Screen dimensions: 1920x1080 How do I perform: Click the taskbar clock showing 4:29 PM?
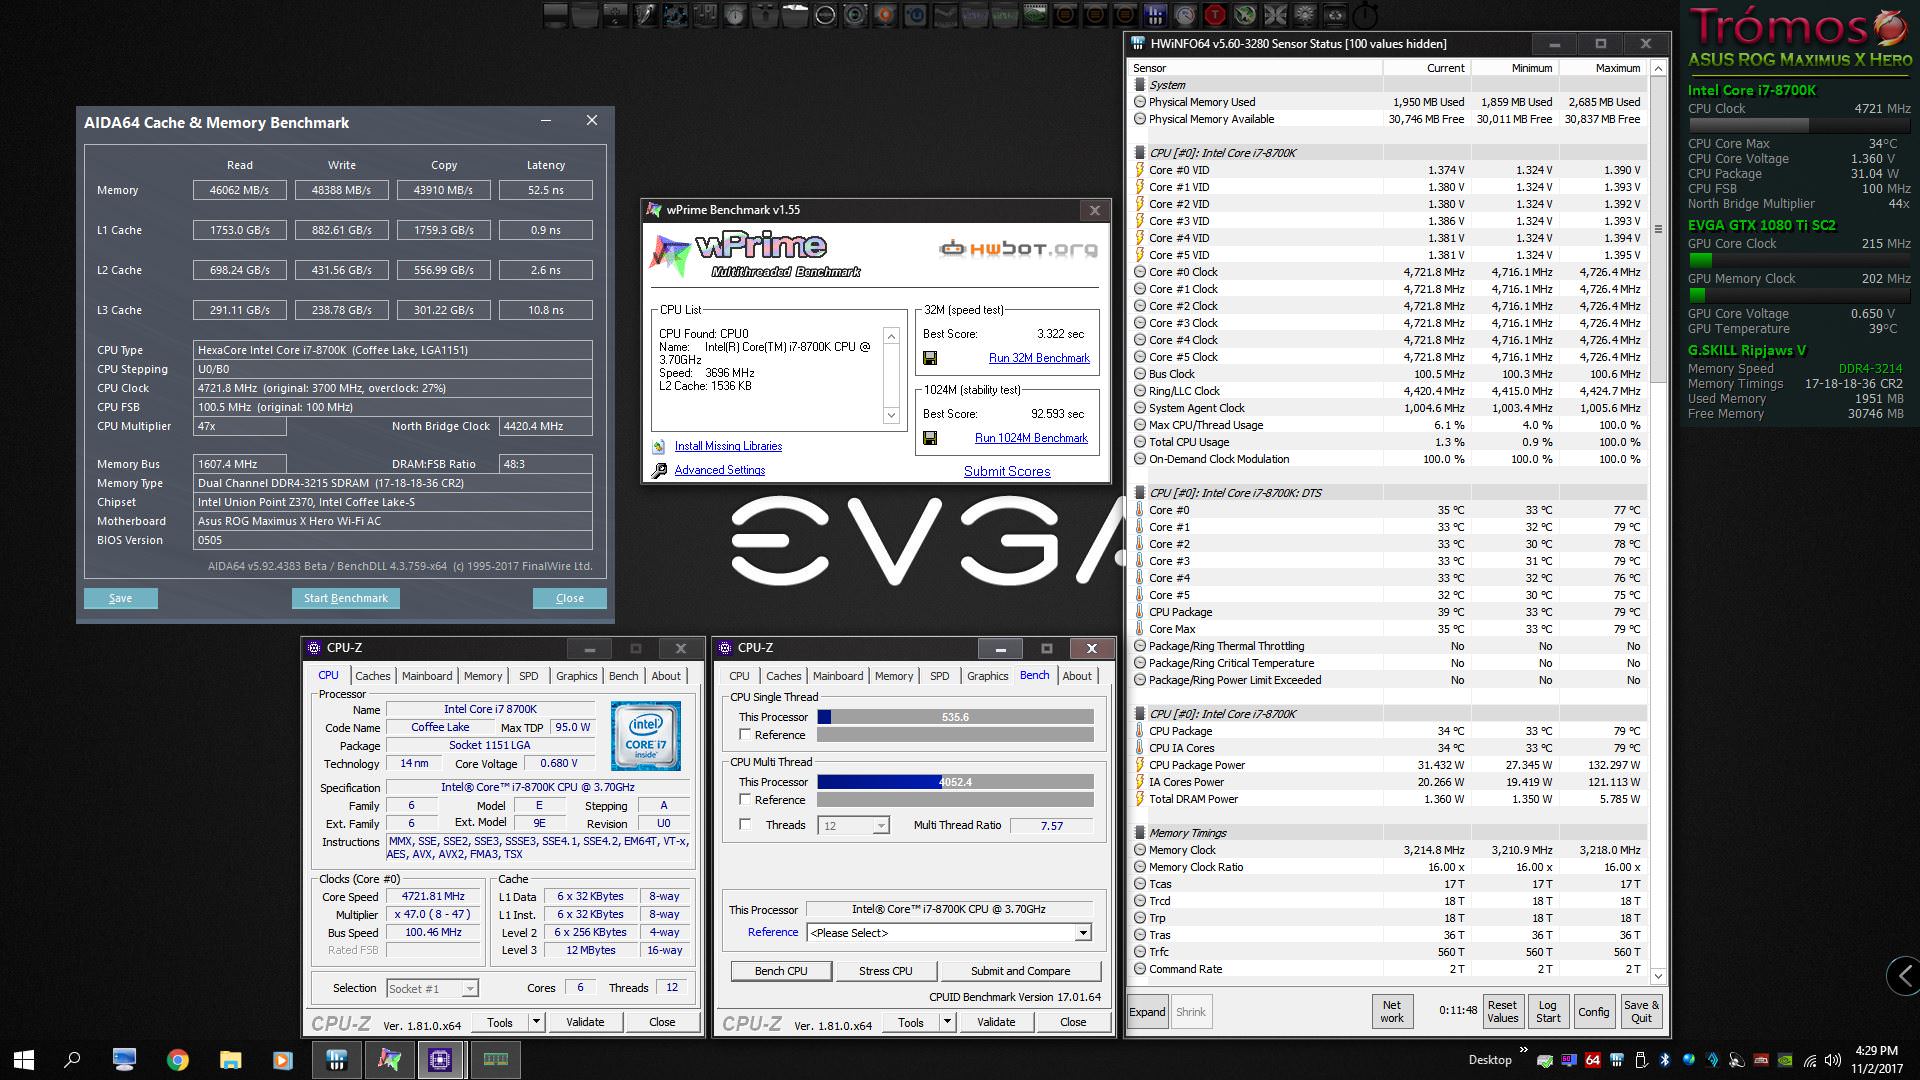click(x=1875, y=1059)
